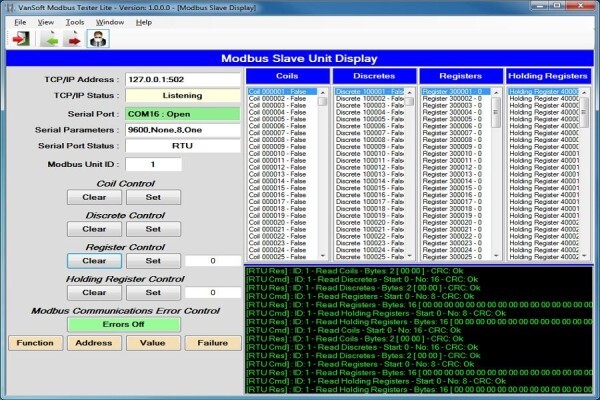The width and height of the screenshot is (600, 400).
Task: Select row Coil 000017 - False
Action: click(282, 202)
